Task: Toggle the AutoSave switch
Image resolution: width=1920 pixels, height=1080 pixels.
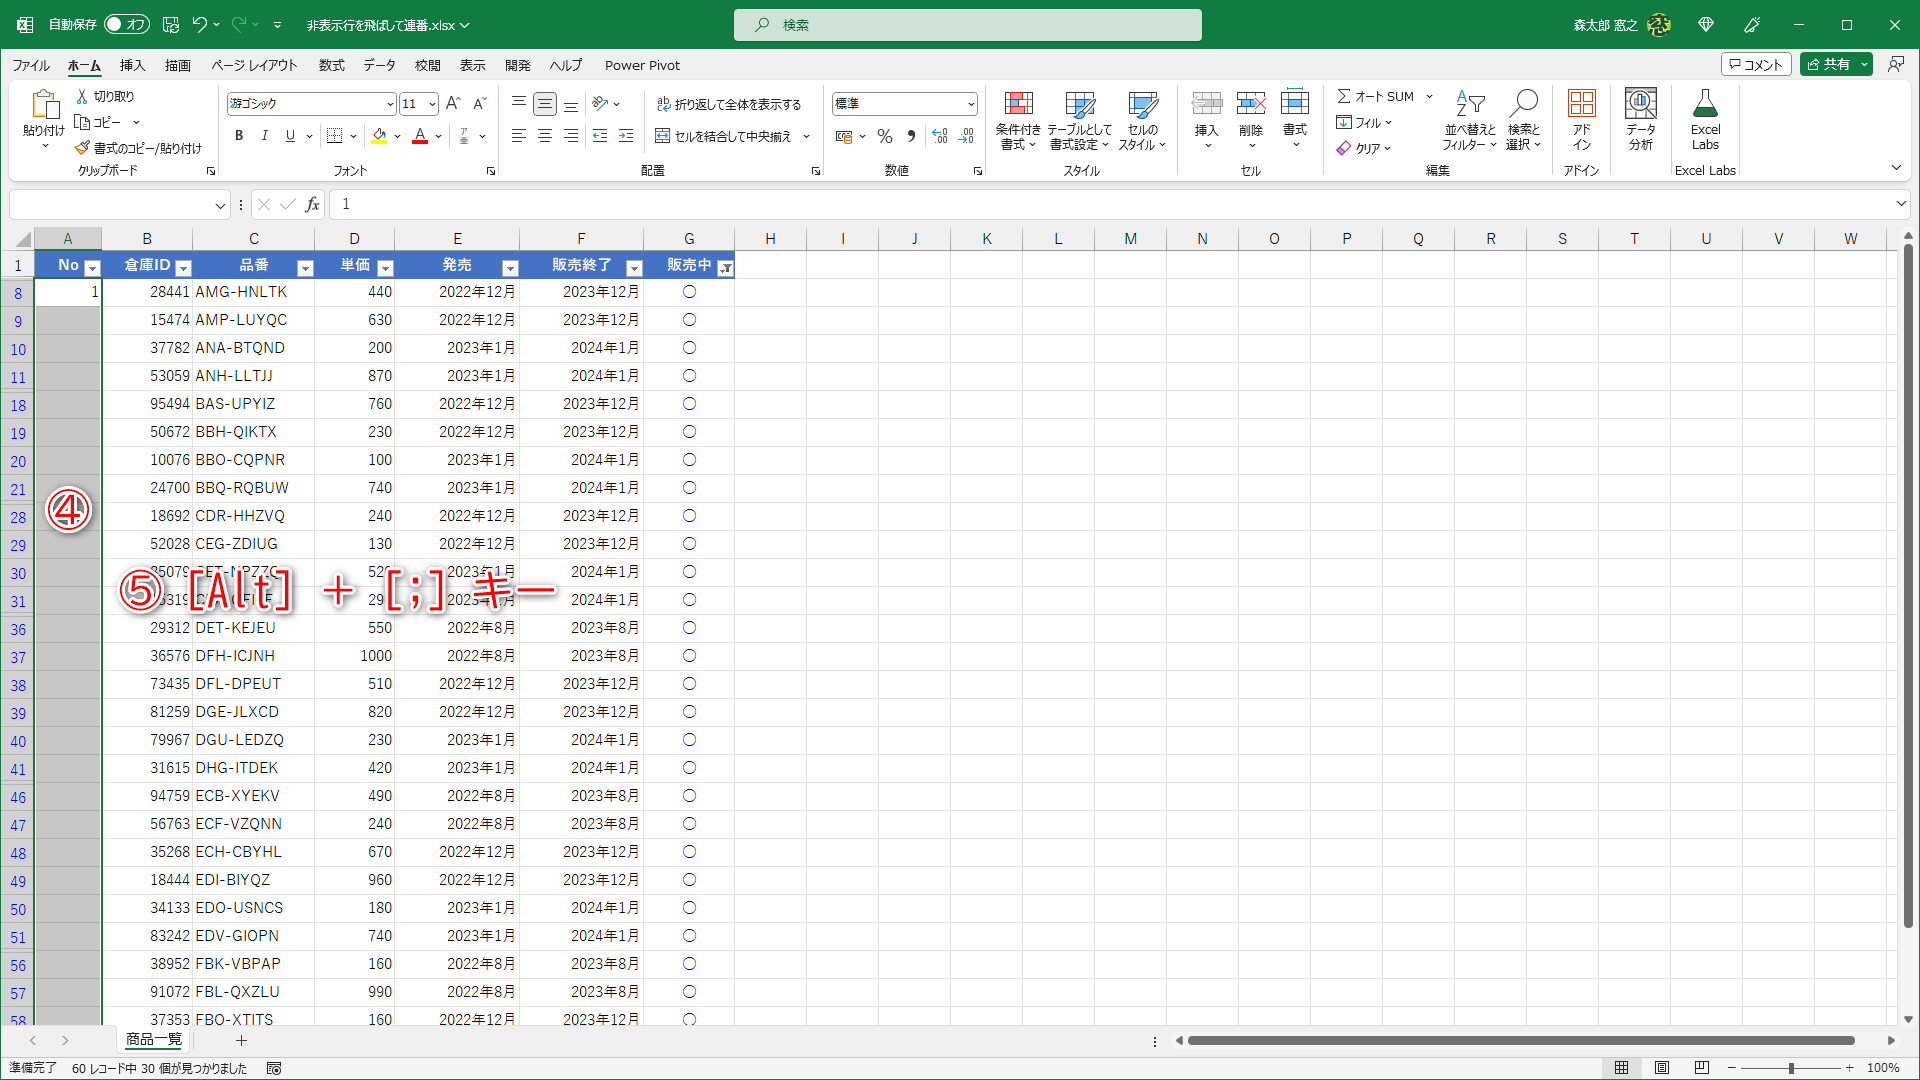Action: pos(126,25)
